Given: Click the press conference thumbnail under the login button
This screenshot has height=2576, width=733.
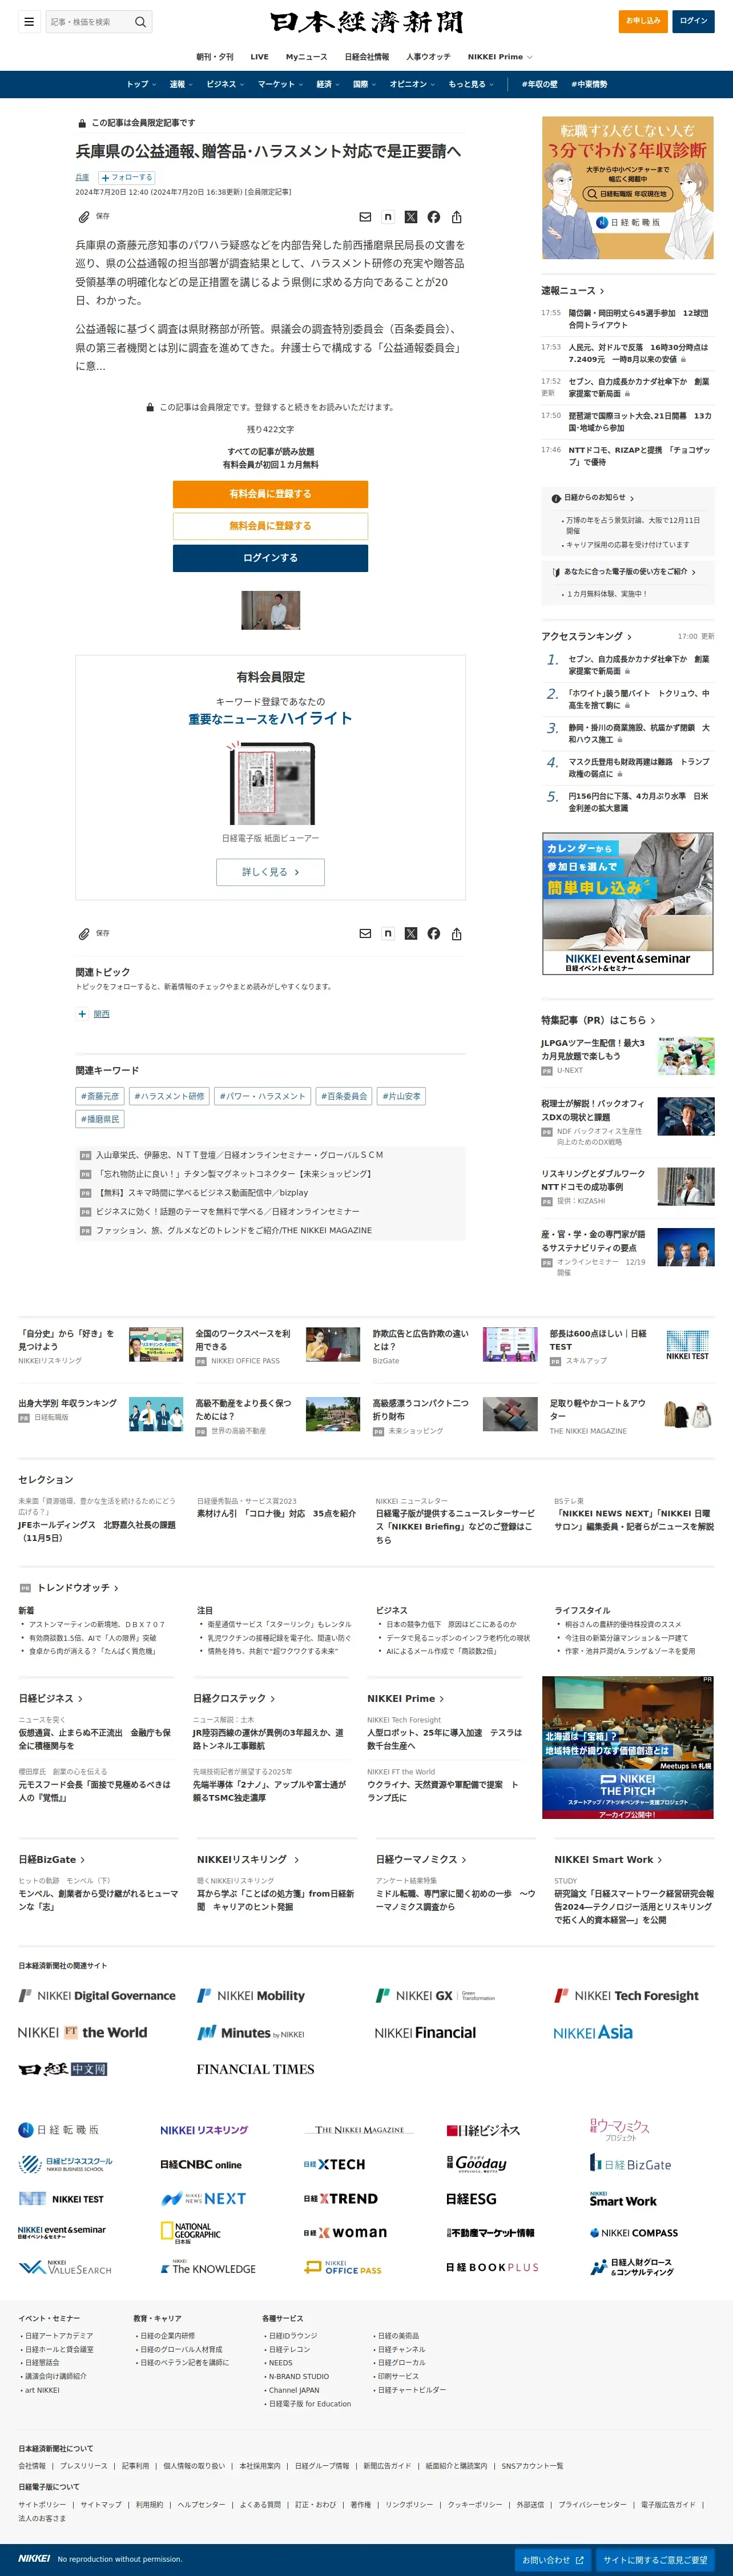Looking at the screenshot, I should point(270,610).
